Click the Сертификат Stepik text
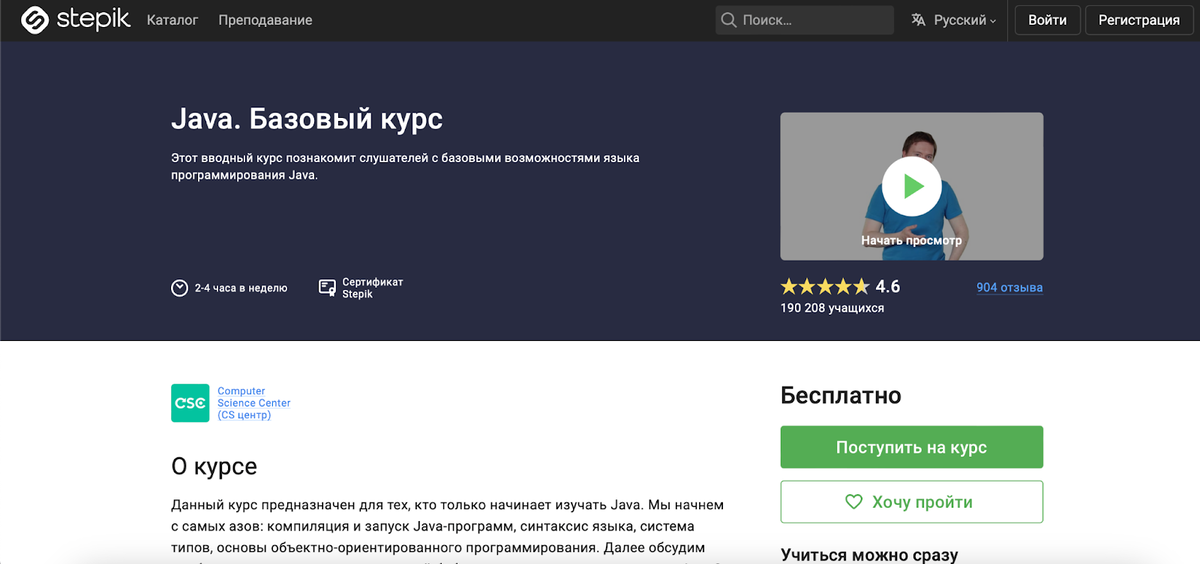The height and width of the screenshot is (564, 1200). pyautogui.click(x=372, y=288)
